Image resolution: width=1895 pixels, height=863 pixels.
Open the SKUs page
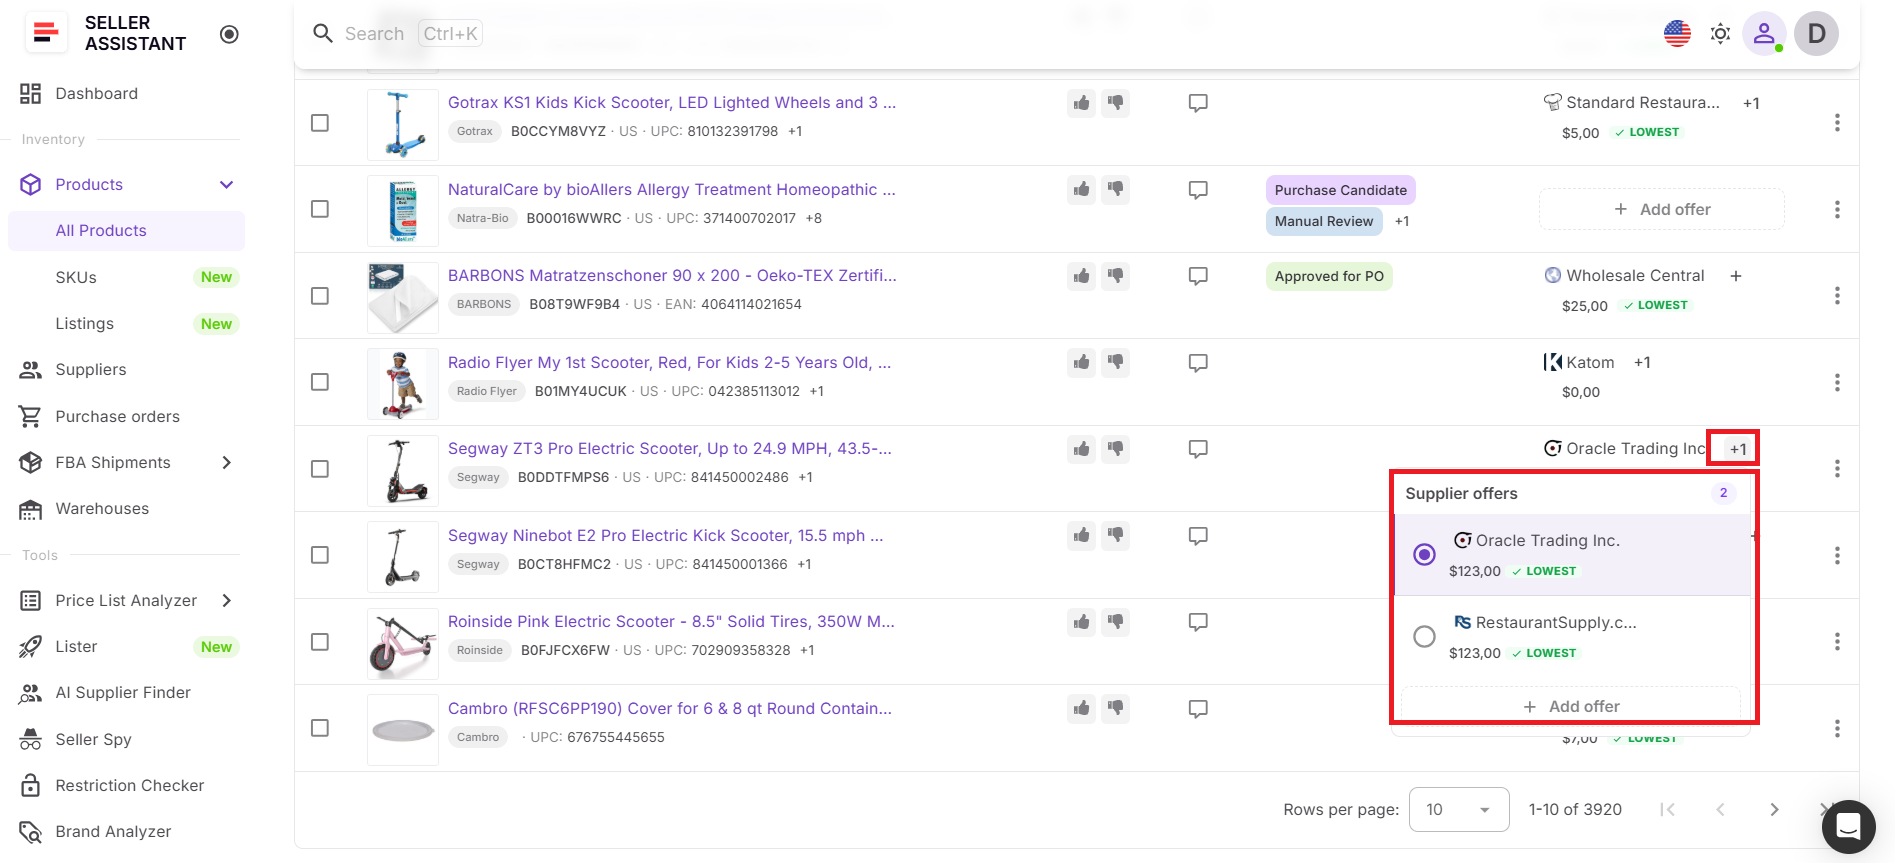click(x=76, y=278)
